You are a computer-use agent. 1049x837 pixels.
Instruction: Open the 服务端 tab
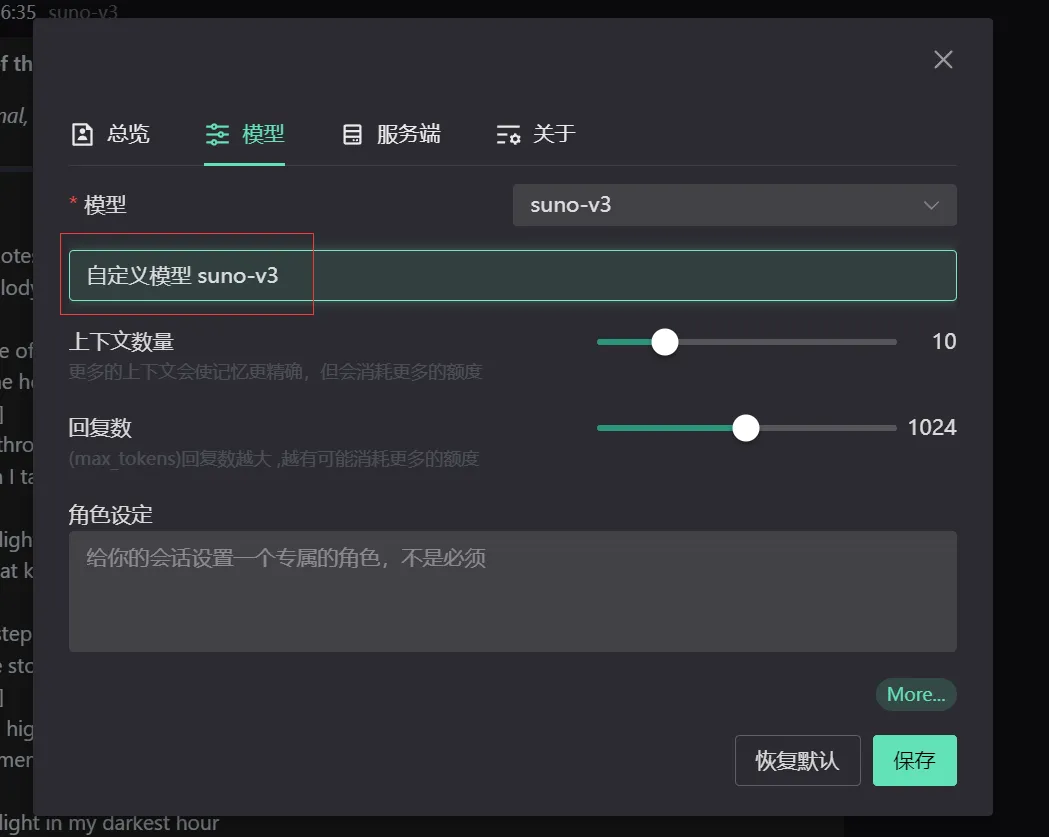point(408,134)
